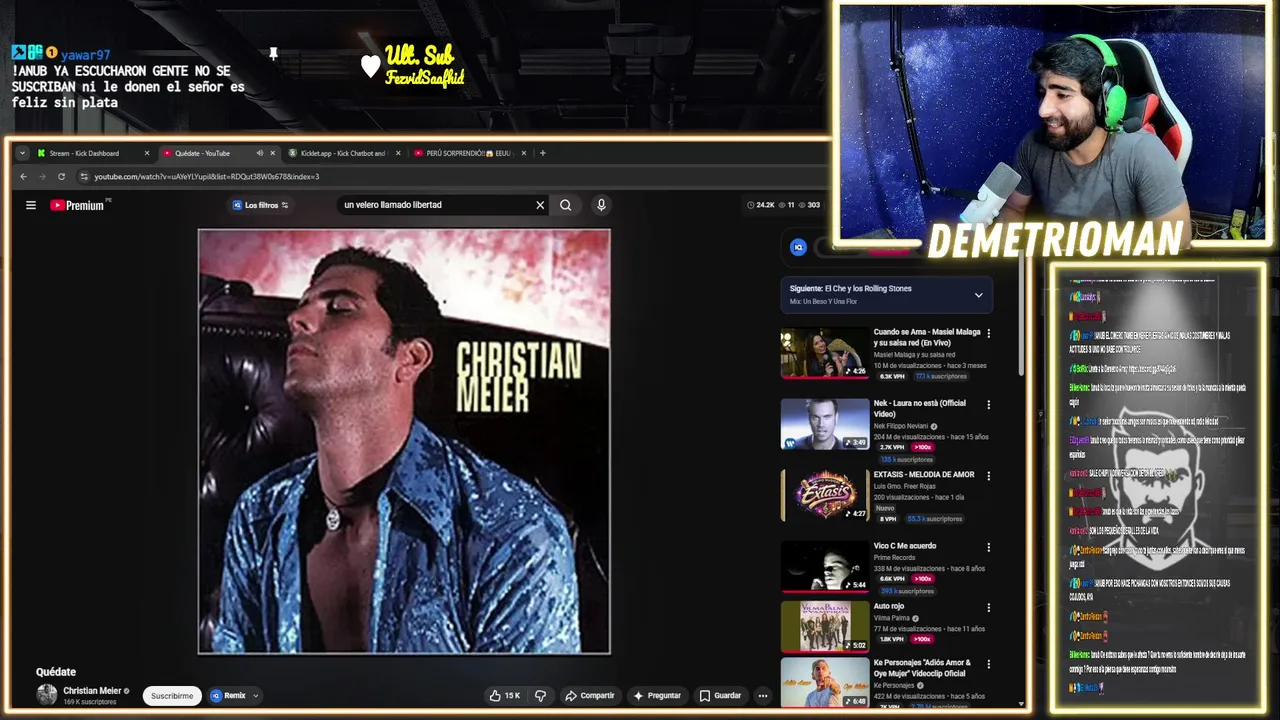The image size is (1280, 720).
Task: Click the Quédate video title text
Action: pos(56,672)
